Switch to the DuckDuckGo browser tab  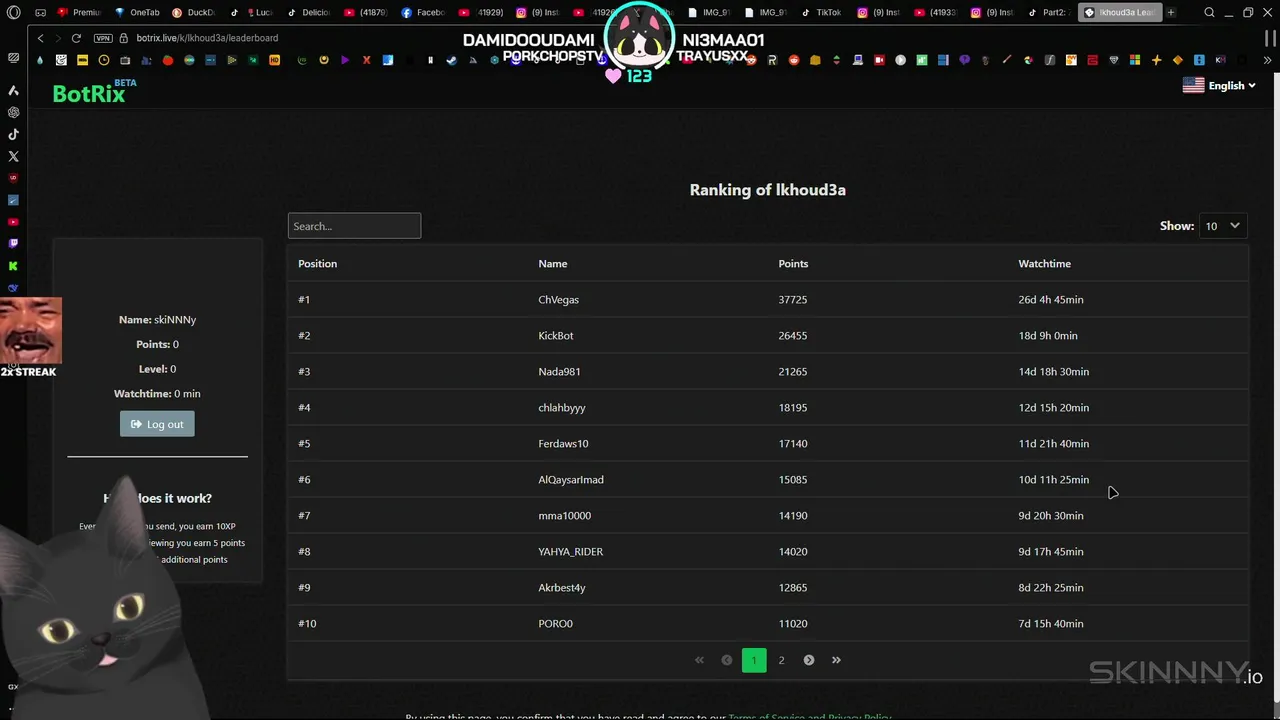[x=194, y=13]
